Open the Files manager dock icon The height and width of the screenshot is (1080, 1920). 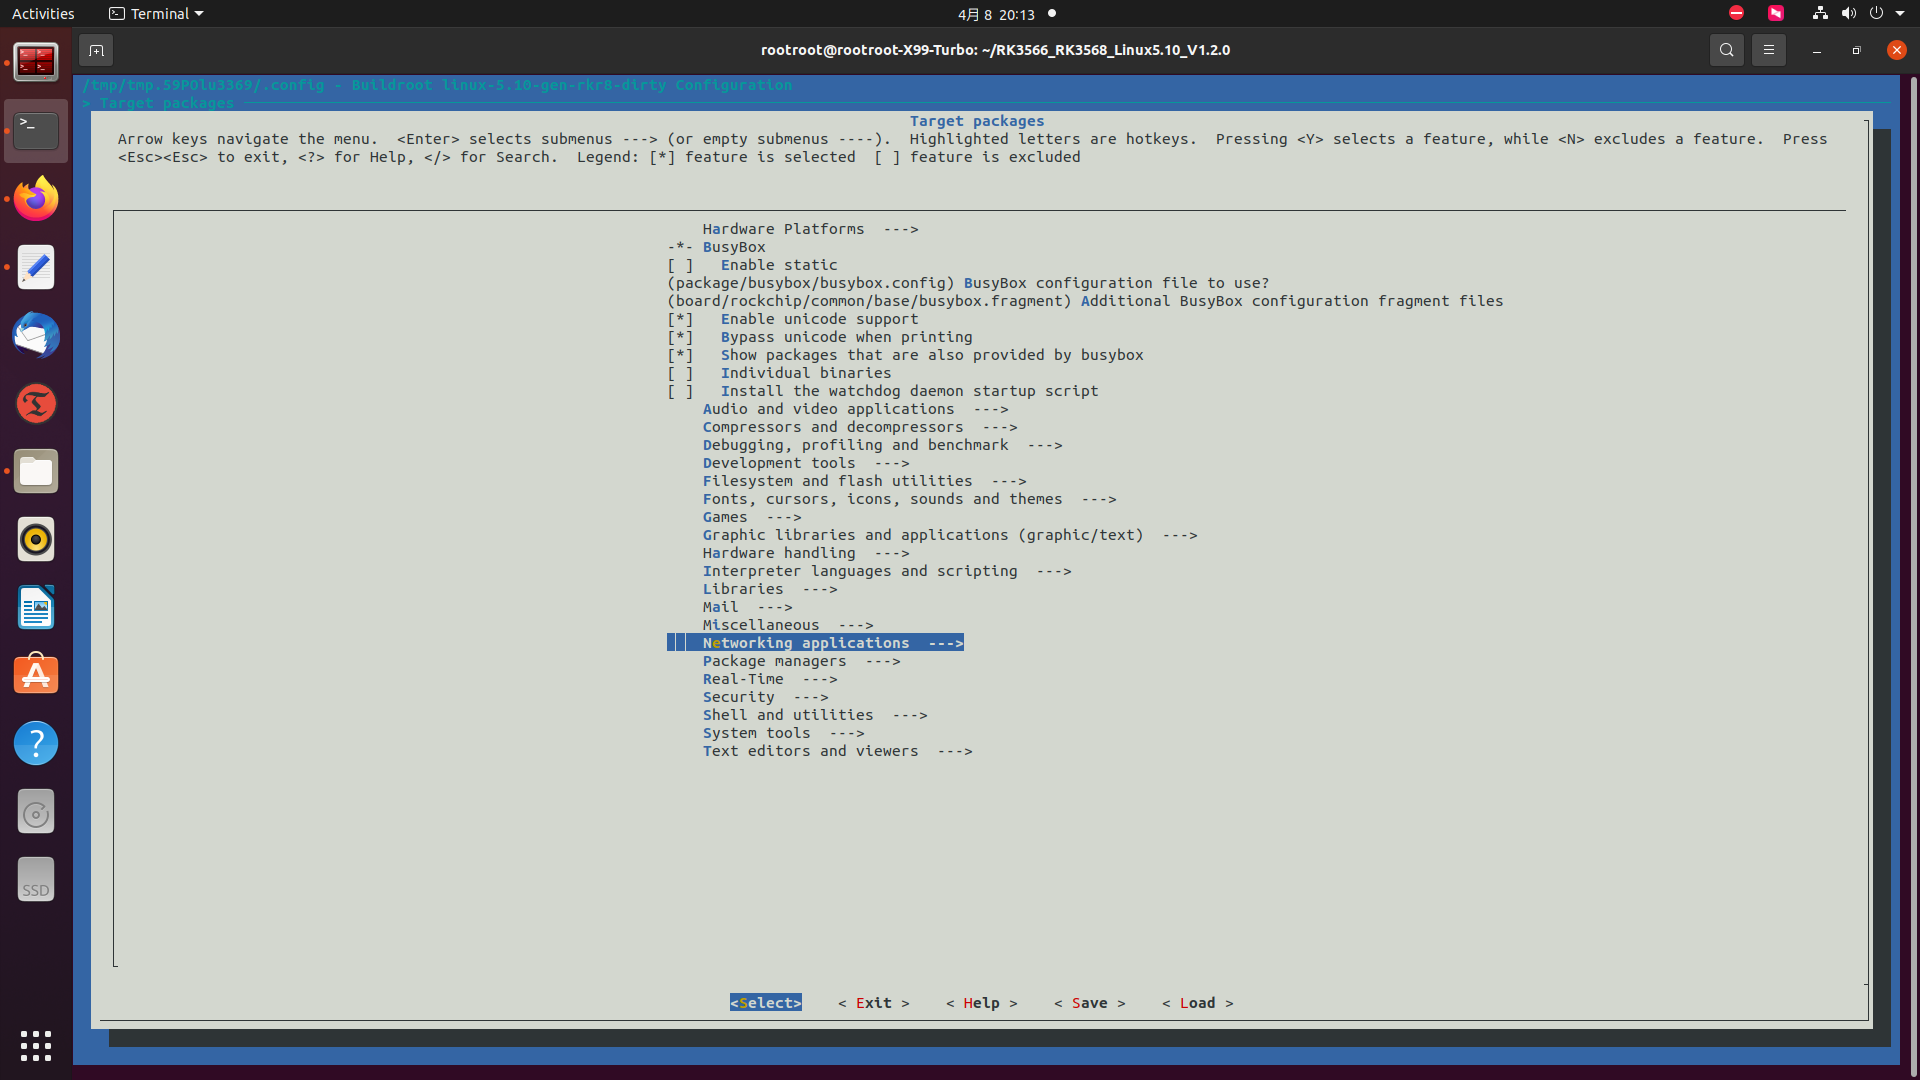36,472
